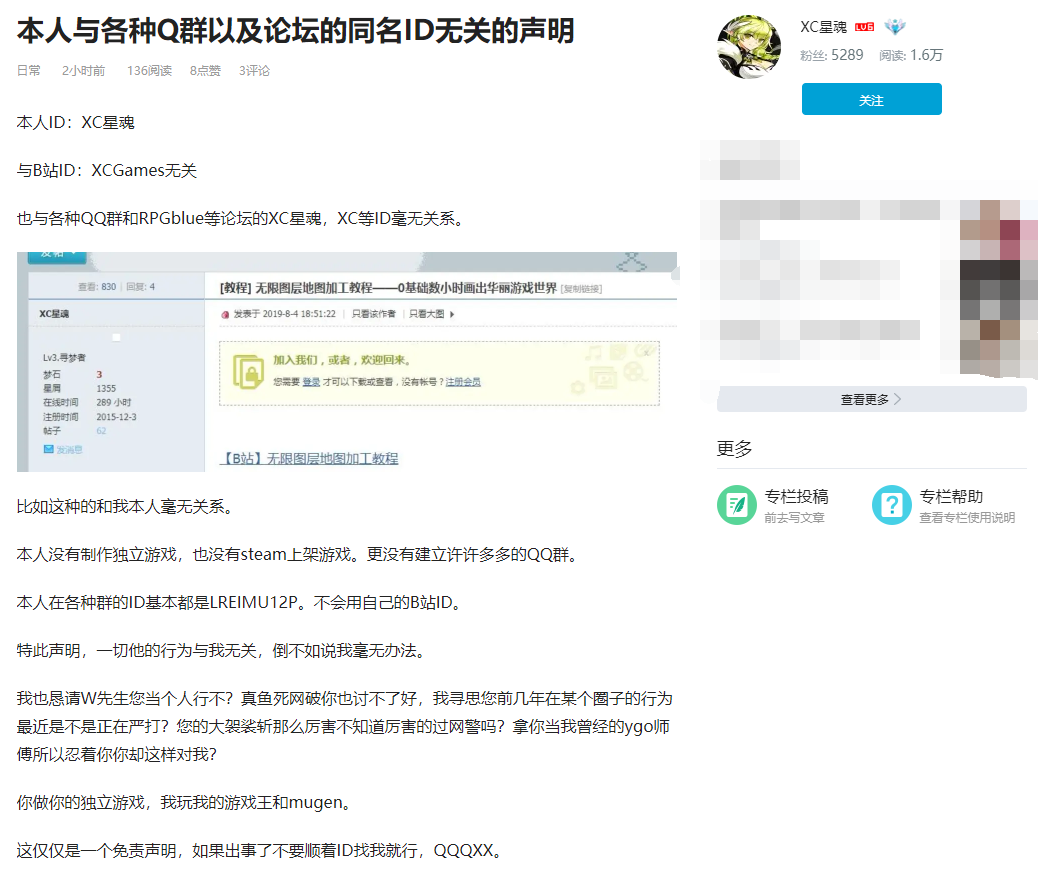This screenshot has width=1038, height=875.
Task: Open the XC星魂 author name link
Action: [823, 27]
